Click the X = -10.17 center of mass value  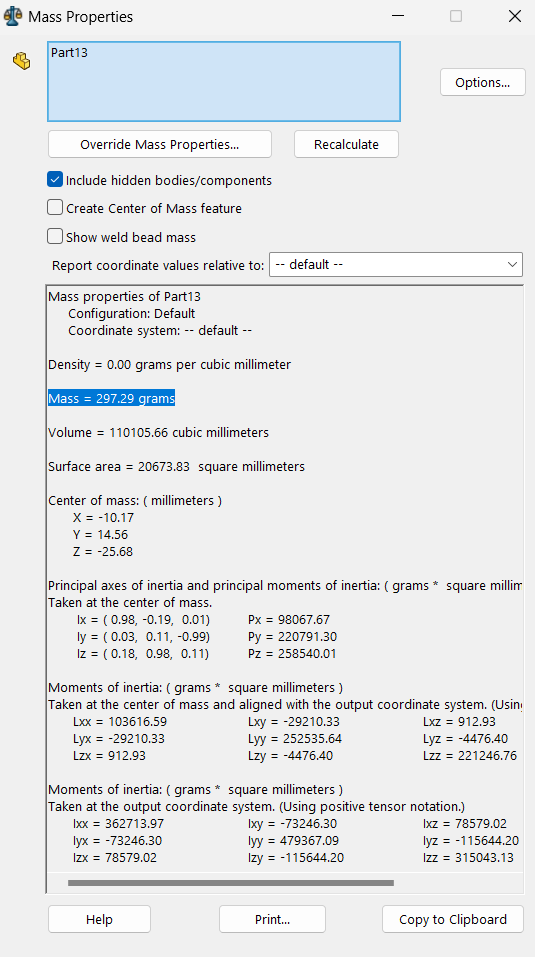(x=102, y=518)
